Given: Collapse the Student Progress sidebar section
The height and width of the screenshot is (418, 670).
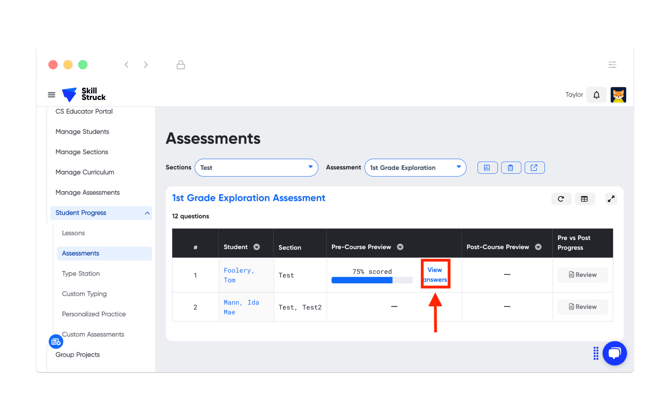Looking at the screenshot, I should [x=147, y=213].
